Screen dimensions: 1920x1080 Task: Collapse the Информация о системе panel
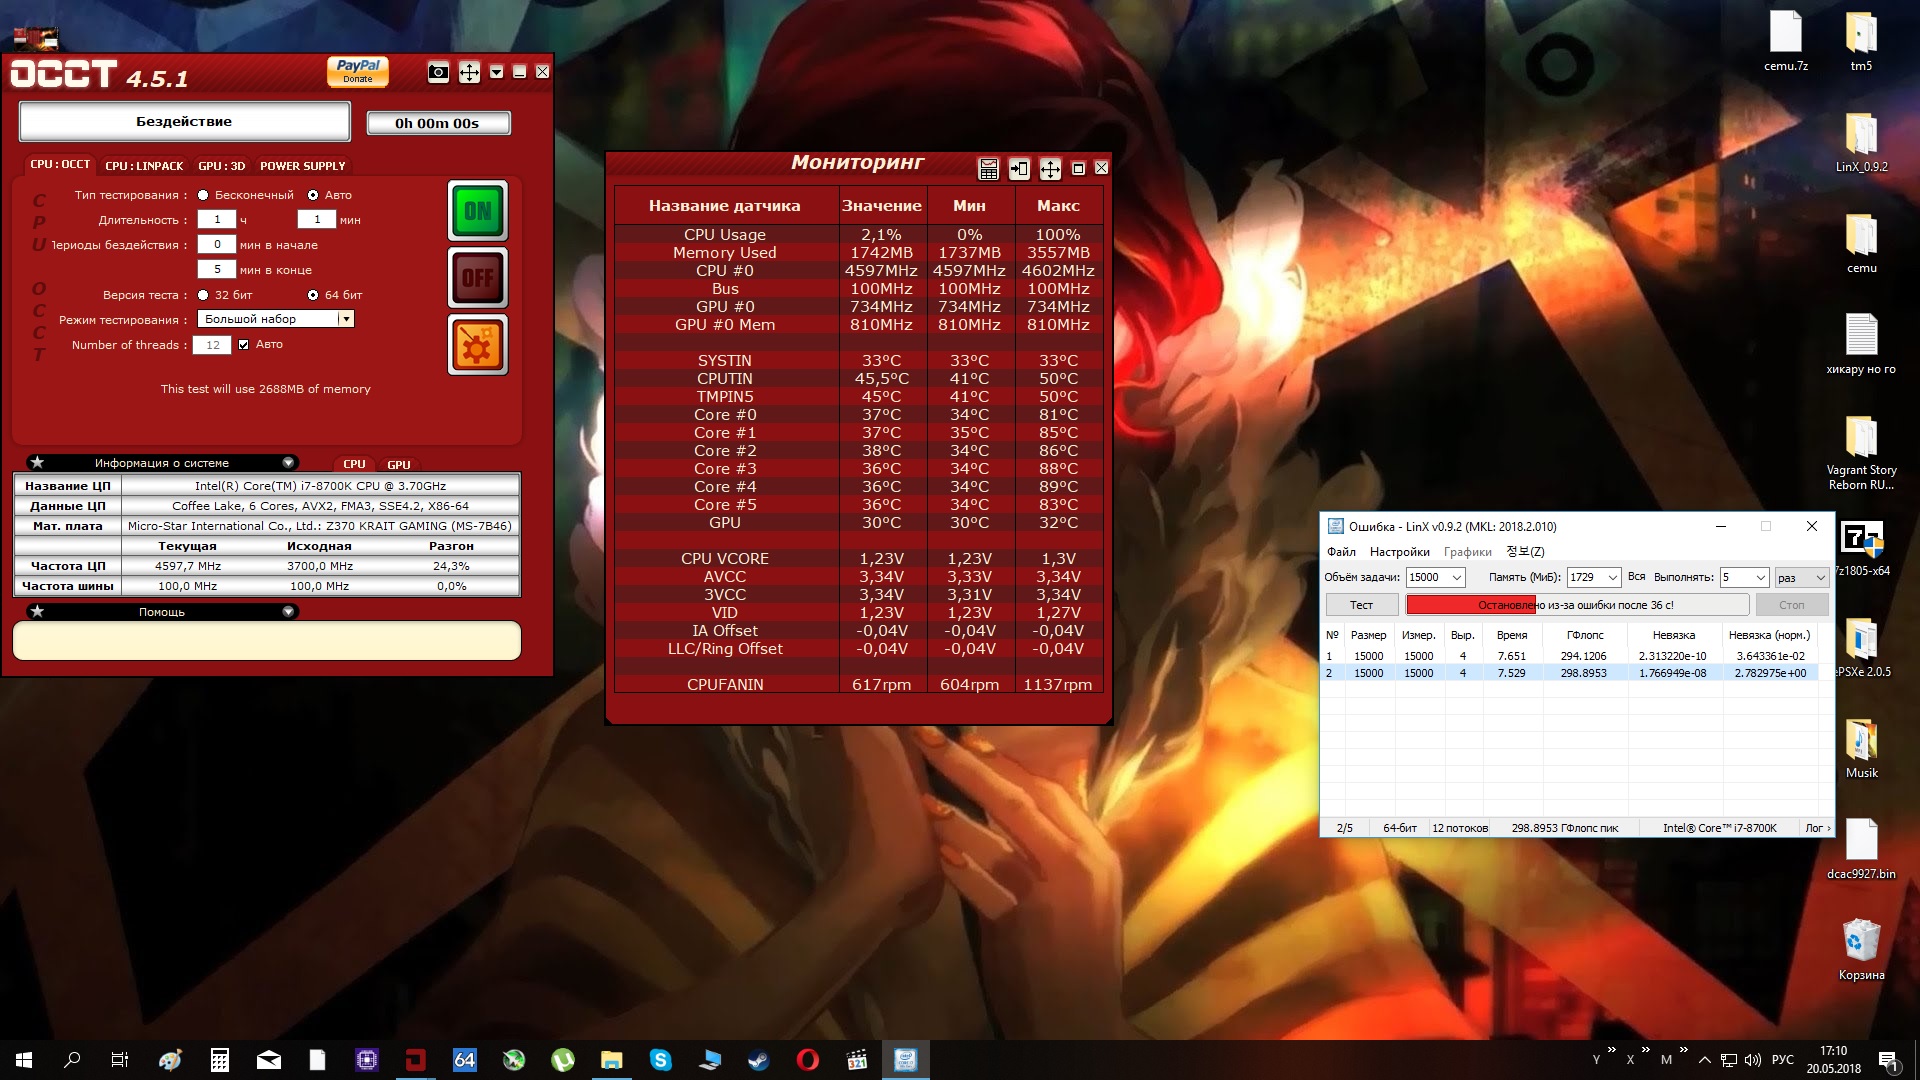click(288, 463)
